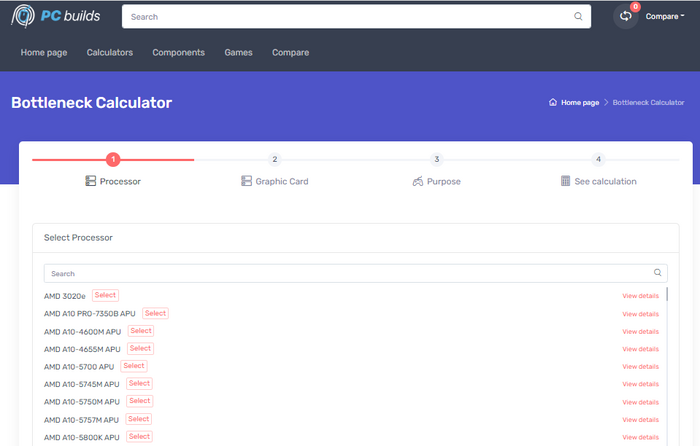Click the Purpose step label
This screenshot has width=700, height=446.
tap(444, 181)
